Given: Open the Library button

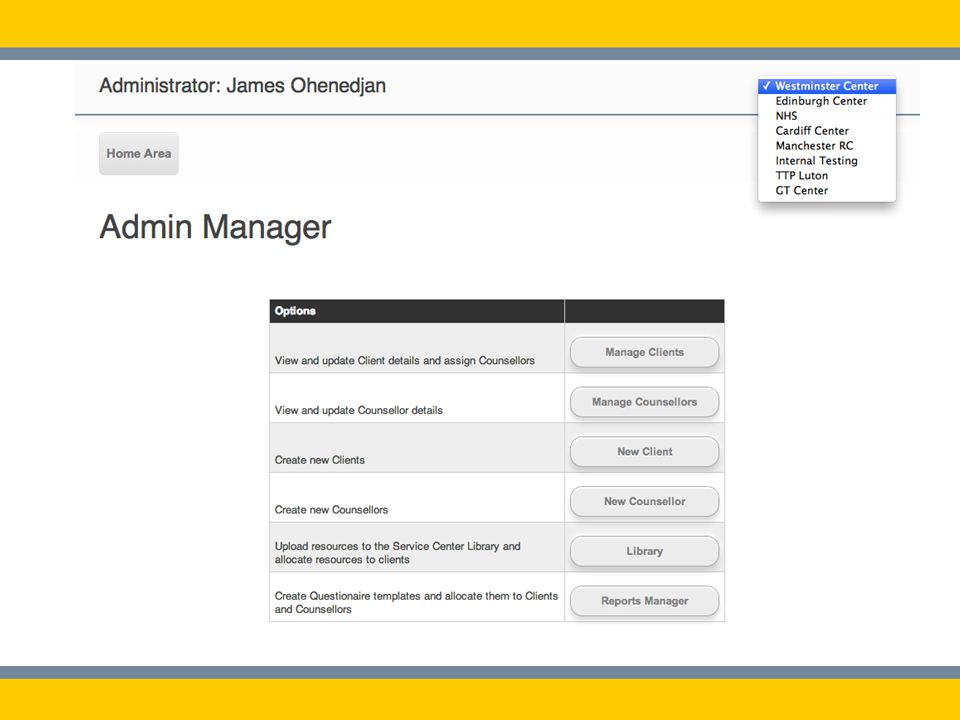Looking at the screenshot, I should (644, 551).
